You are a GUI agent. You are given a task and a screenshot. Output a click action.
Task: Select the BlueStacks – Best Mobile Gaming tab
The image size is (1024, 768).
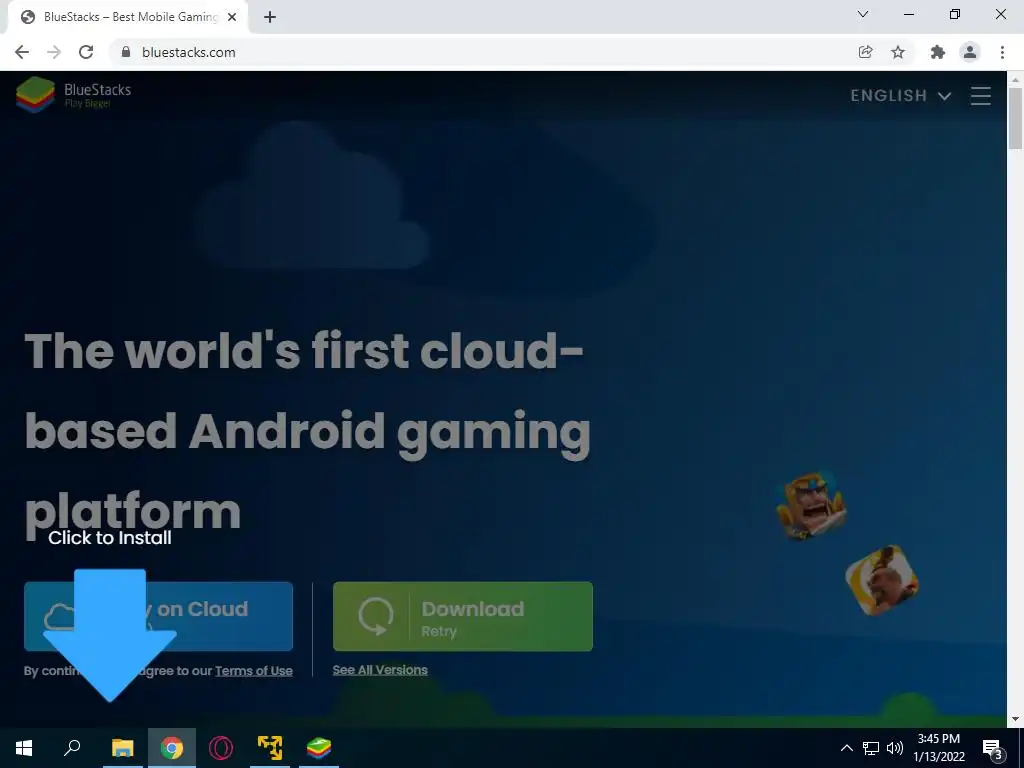tap(127, 17)
